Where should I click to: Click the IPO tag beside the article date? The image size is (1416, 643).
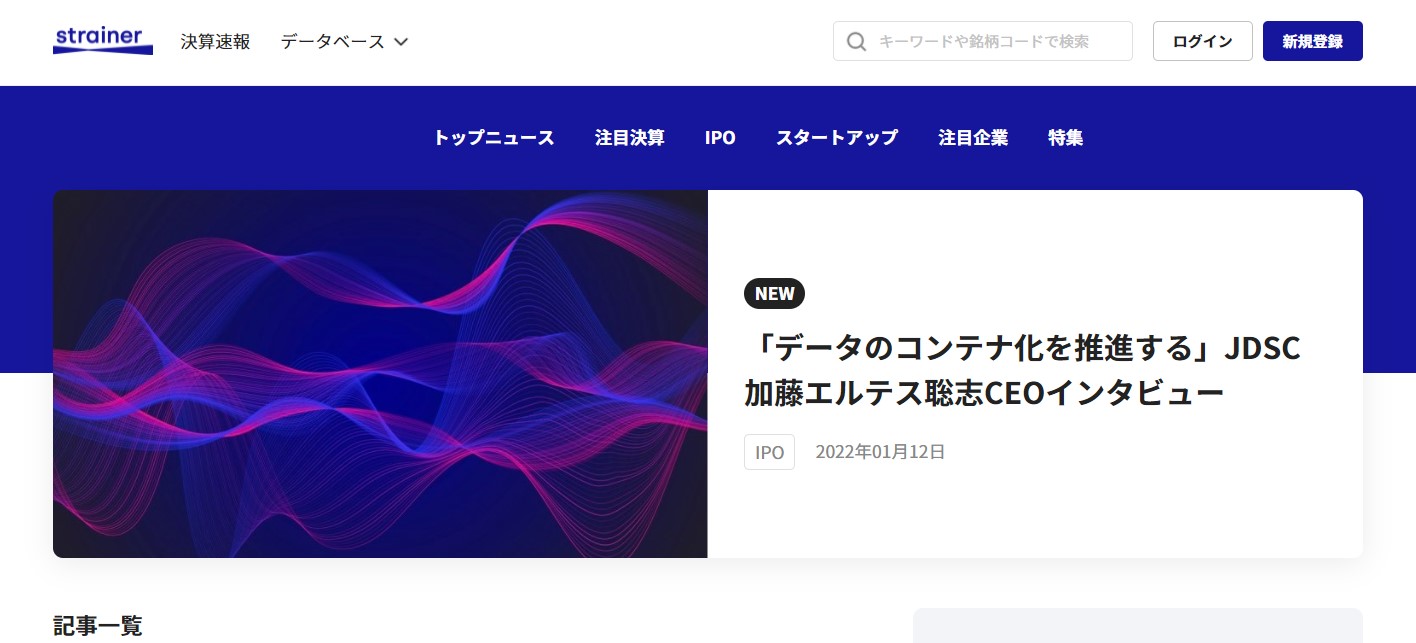tap(769, 452)
